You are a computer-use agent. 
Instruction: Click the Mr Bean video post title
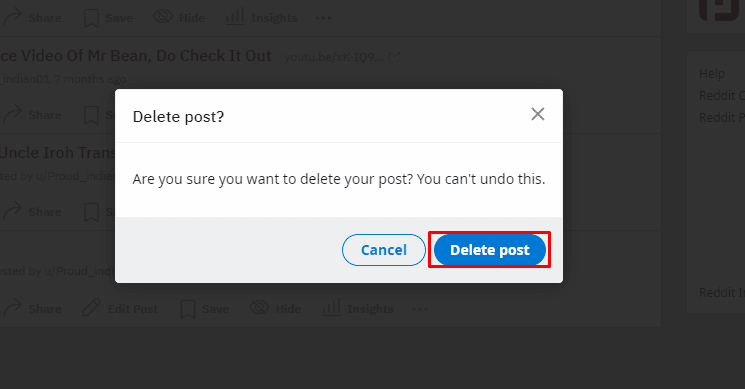[136, 56]
